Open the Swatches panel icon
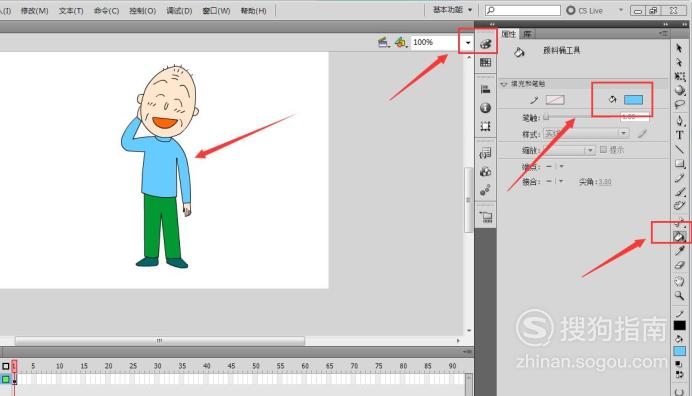The width and height of the screenshot is (692, 396). 485,62
